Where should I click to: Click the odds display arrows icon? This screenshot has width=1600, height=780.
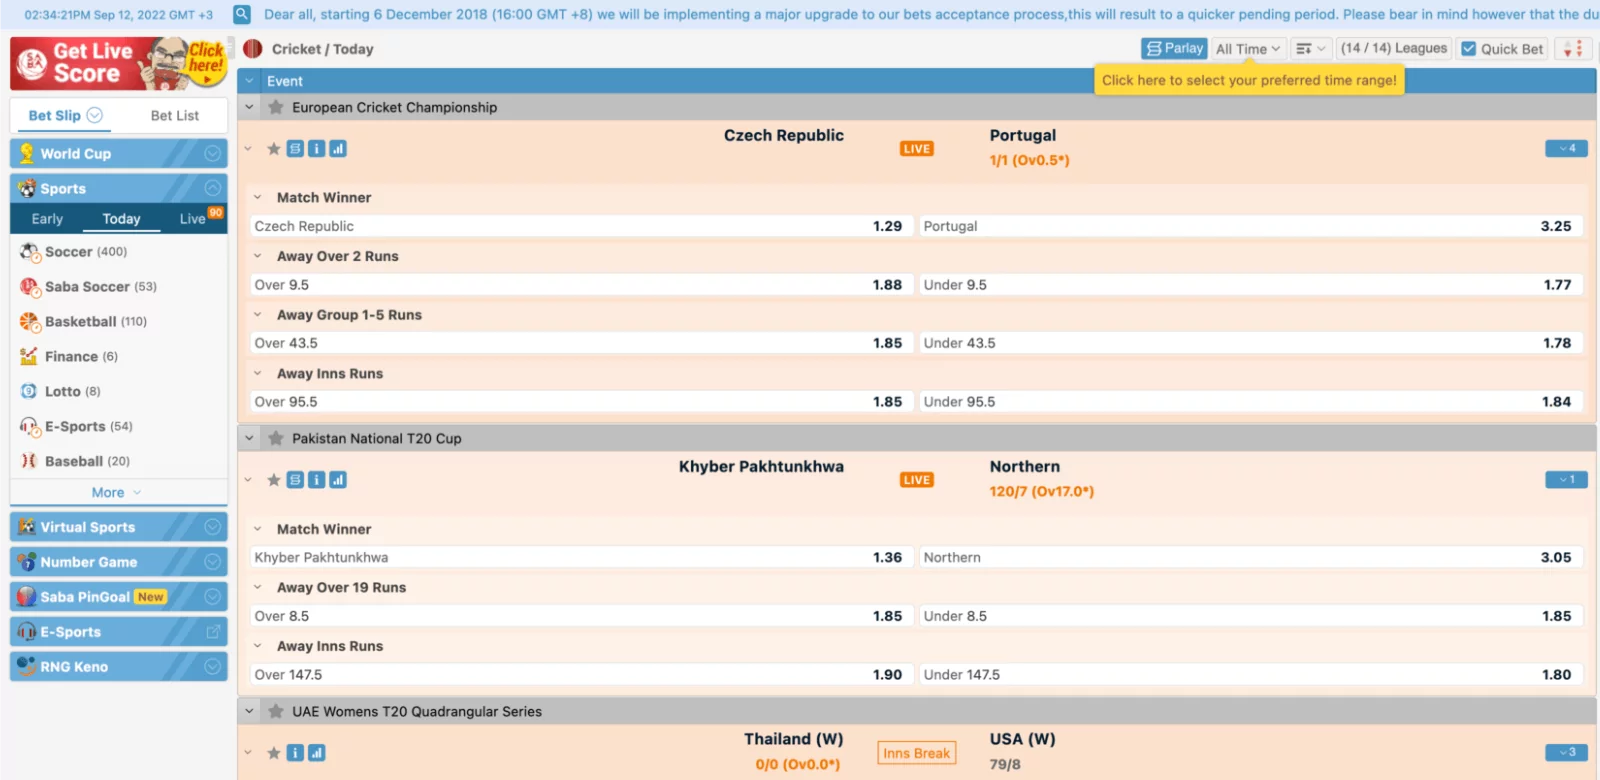pos(1573,49)
